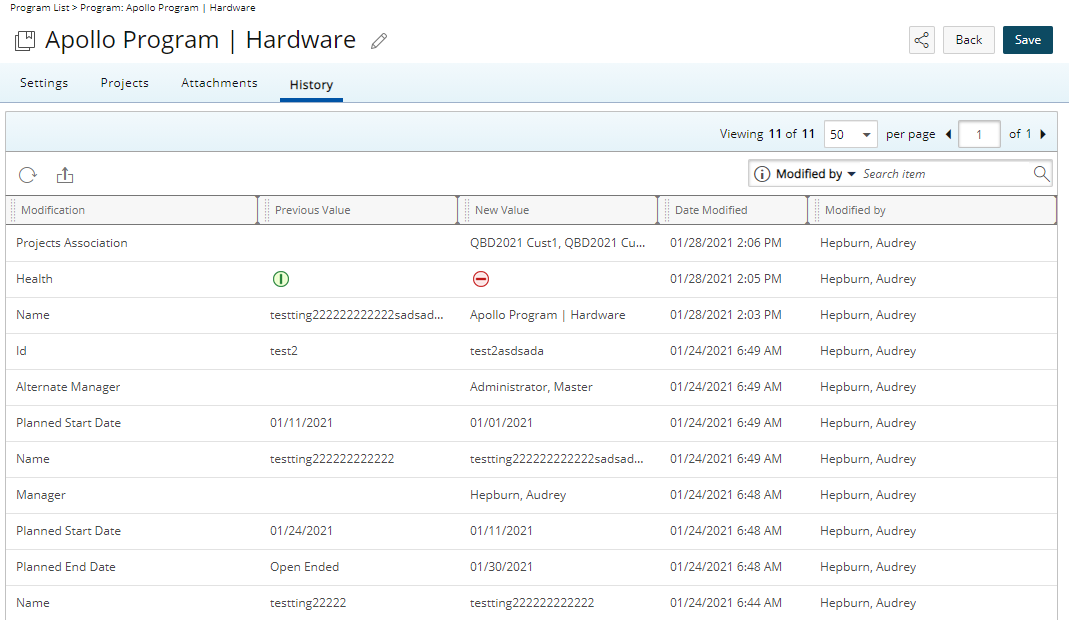Screen dimensions: 1069x622
Task: Switch to the Settings tab
Action: 44,83
